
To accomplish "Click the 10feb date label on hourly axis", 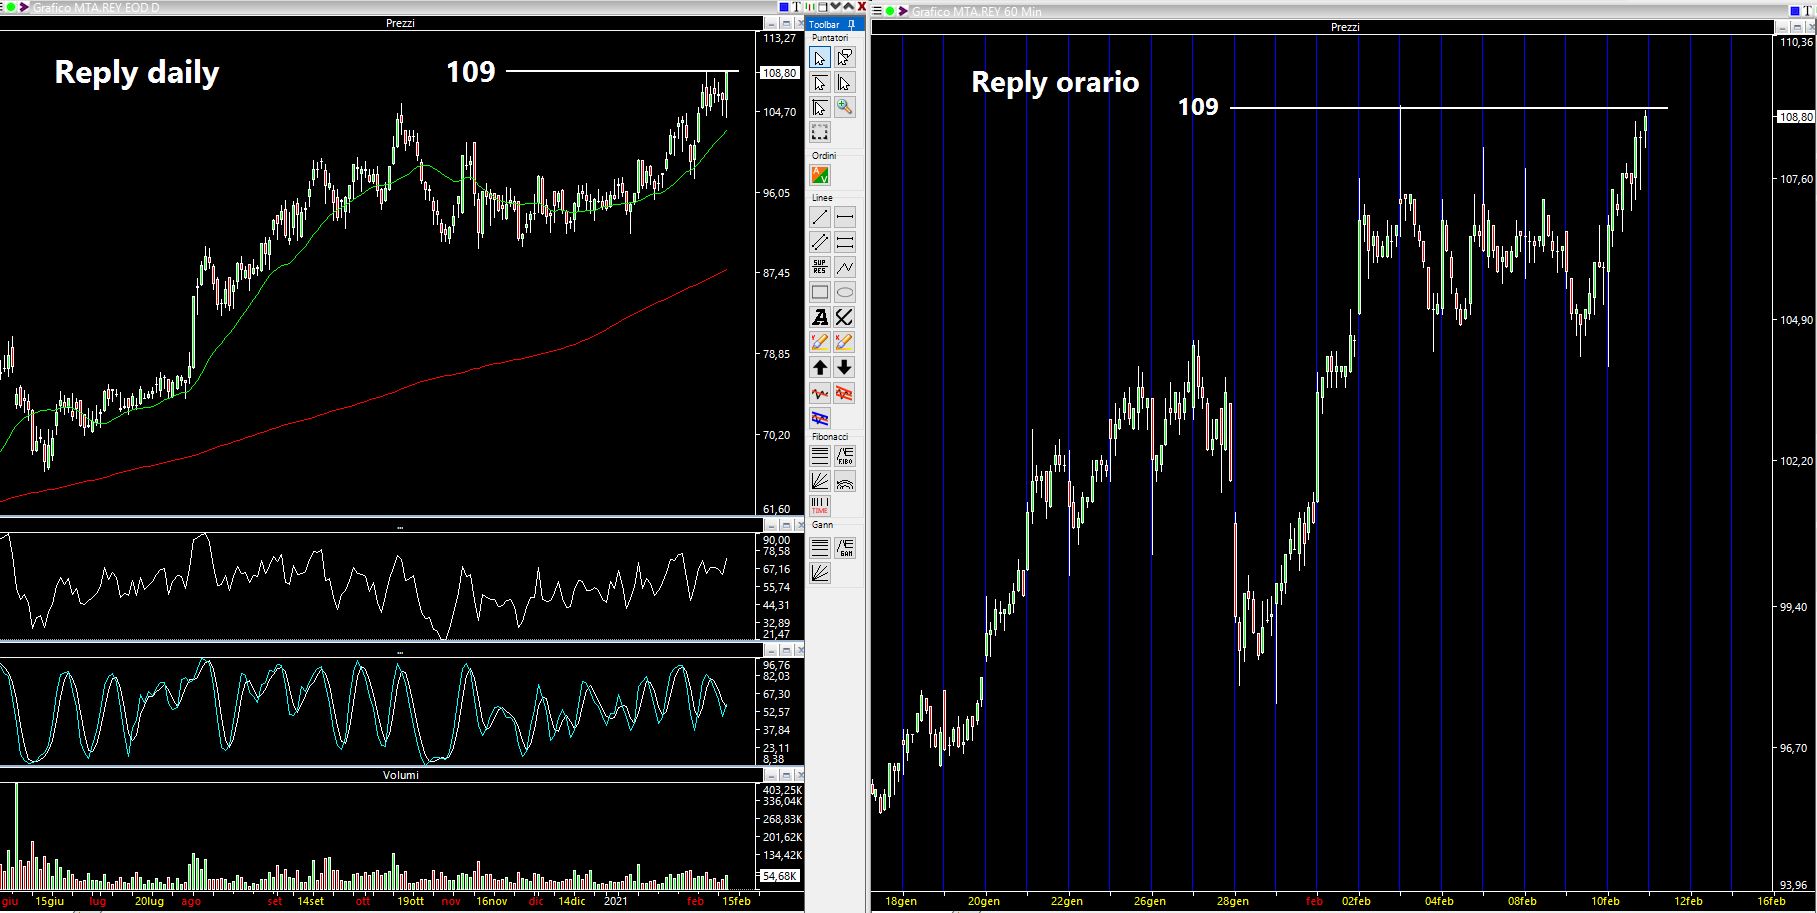I will pyautogui.click(x=1605, y=901).
